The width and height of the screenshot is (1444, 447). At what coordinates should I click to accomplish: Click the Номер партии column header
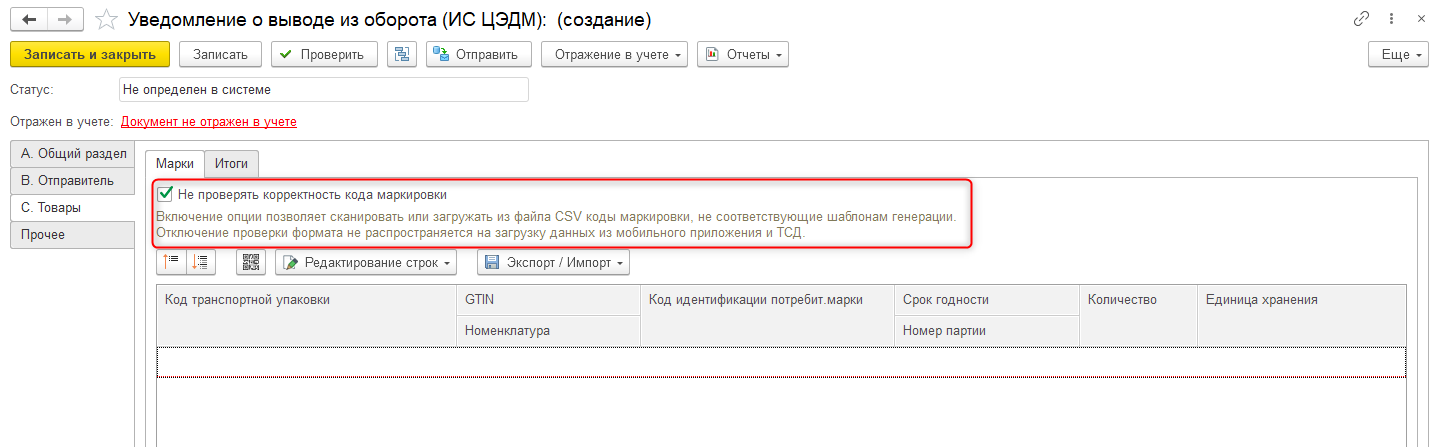pyautogui.click(x=986, y=330)
